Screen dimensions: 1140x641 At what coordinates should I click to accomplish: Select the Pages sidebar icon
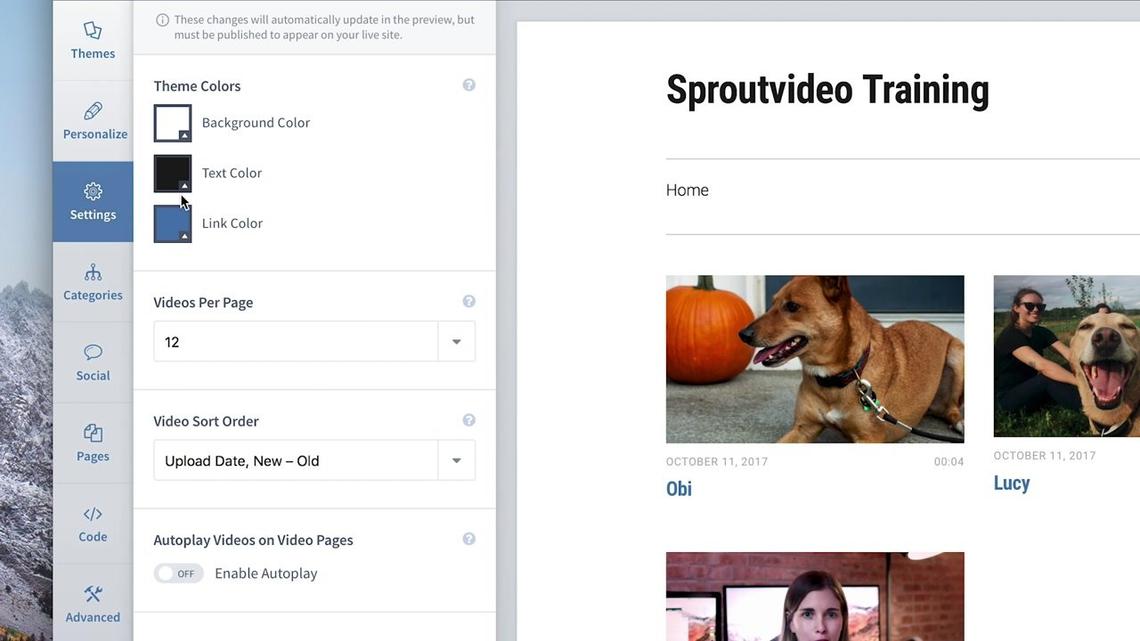click(x=92, y=442)
